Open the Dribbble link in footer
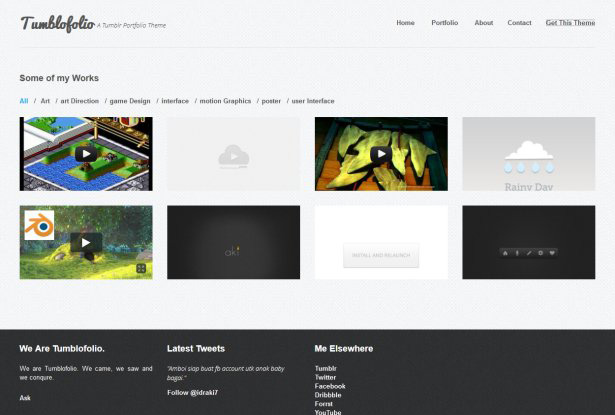This screenshot has height=415, width=615. click(x=328, y=395)
